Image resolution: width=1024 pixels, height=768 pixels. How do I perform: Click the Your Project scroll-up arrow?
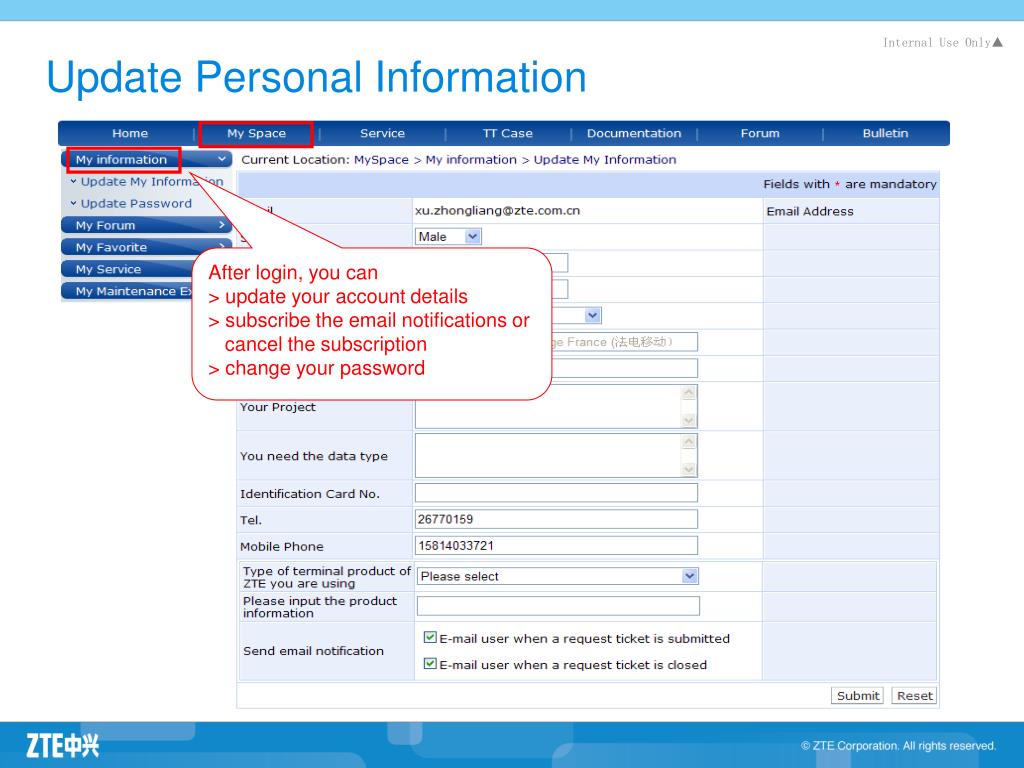click(x=688, y=393)
